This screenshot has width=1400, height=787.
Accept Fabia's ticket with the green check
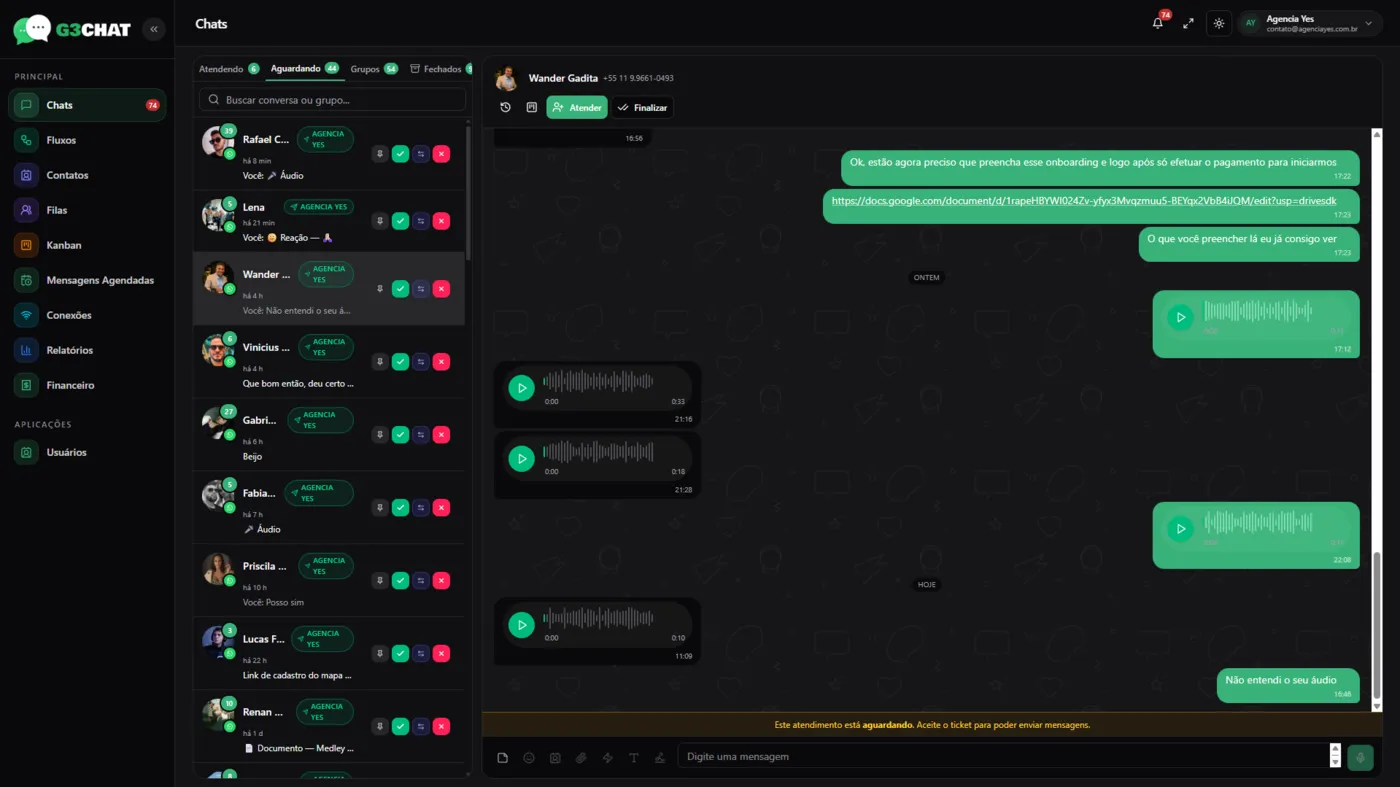400,508
